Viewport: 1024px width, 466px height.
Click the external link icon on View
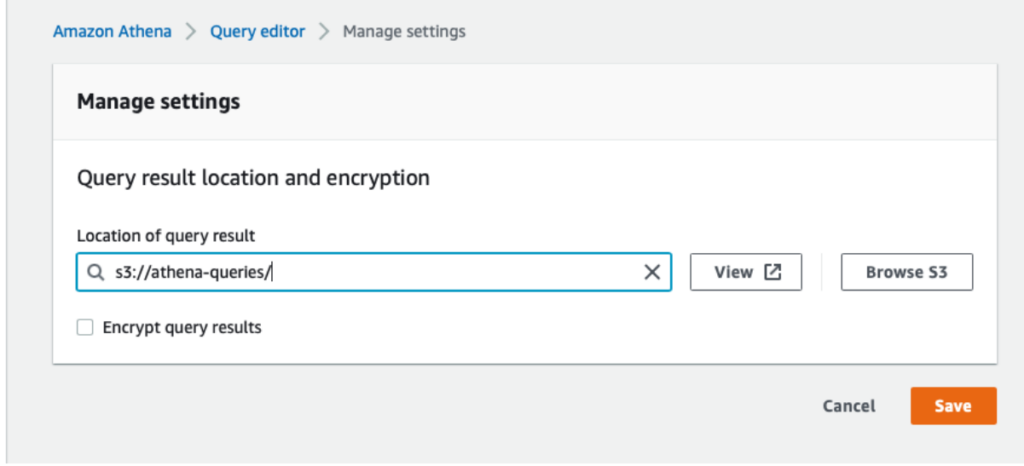point(772,272)
